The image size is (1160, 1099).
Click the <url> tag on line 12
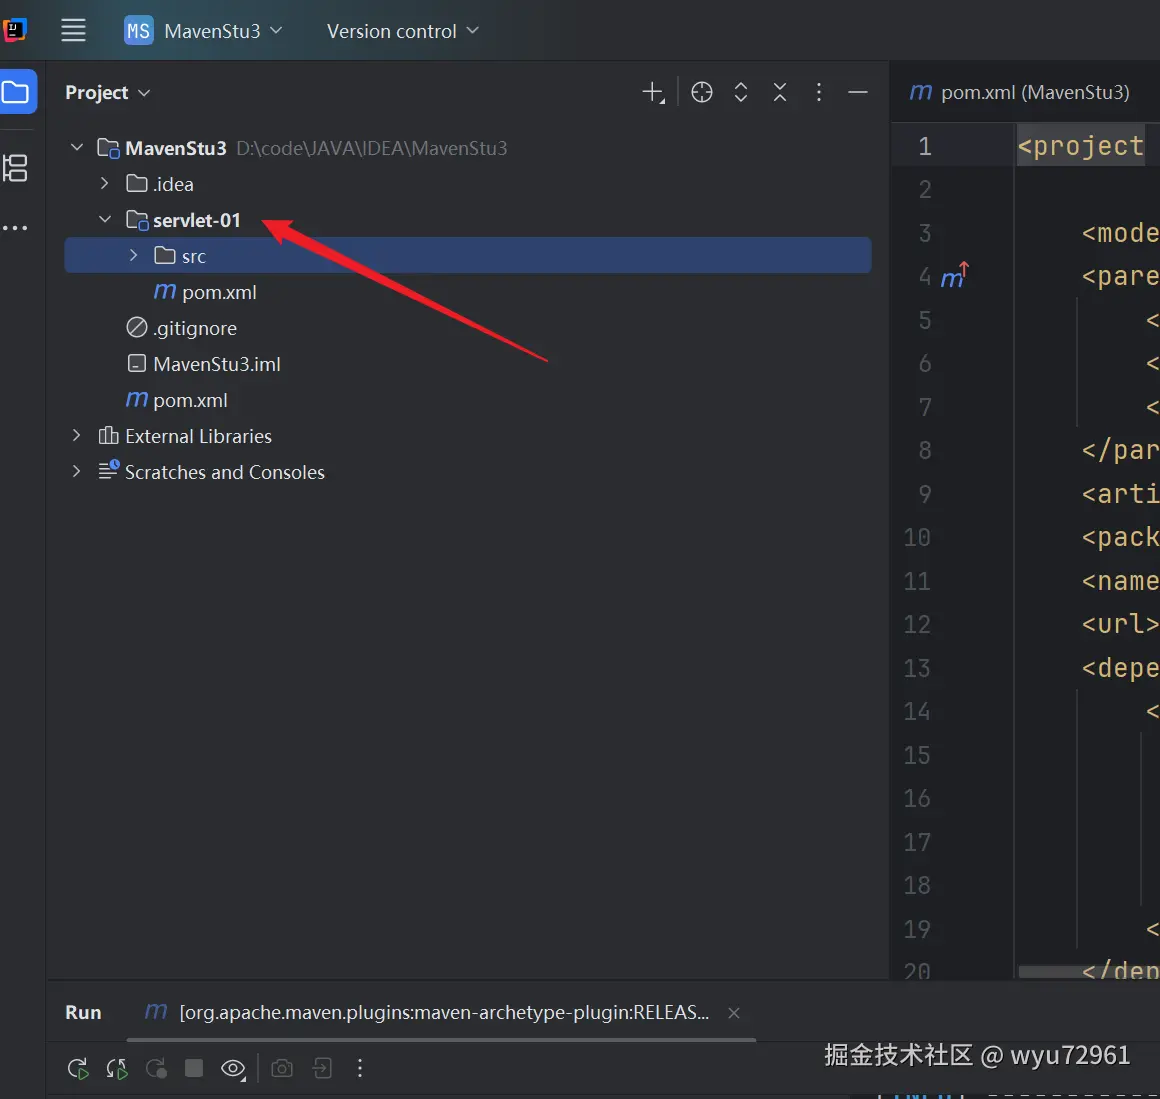(x=1119, y=623)
